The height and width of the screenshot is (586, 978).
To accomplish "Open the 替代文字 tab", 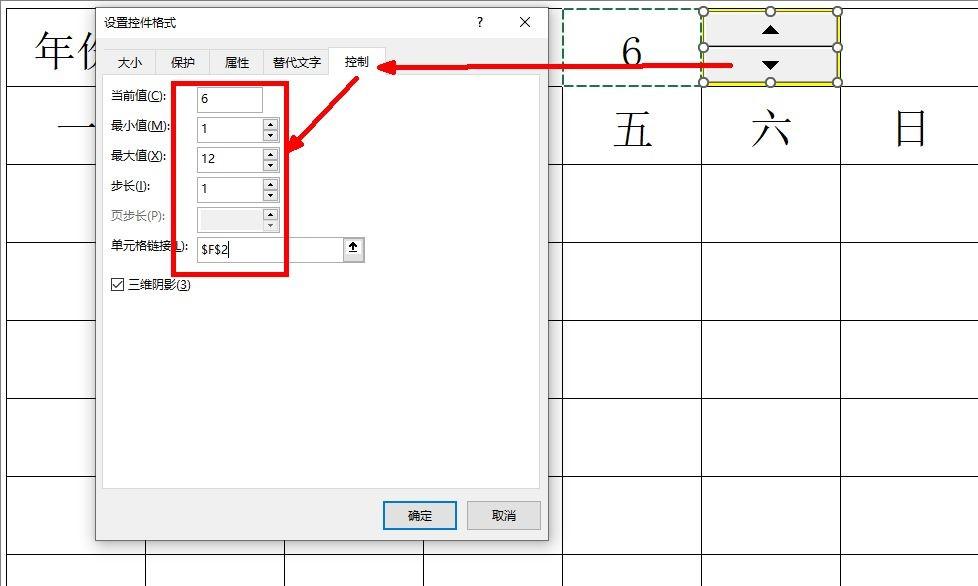I will click(x=296, y=62).
